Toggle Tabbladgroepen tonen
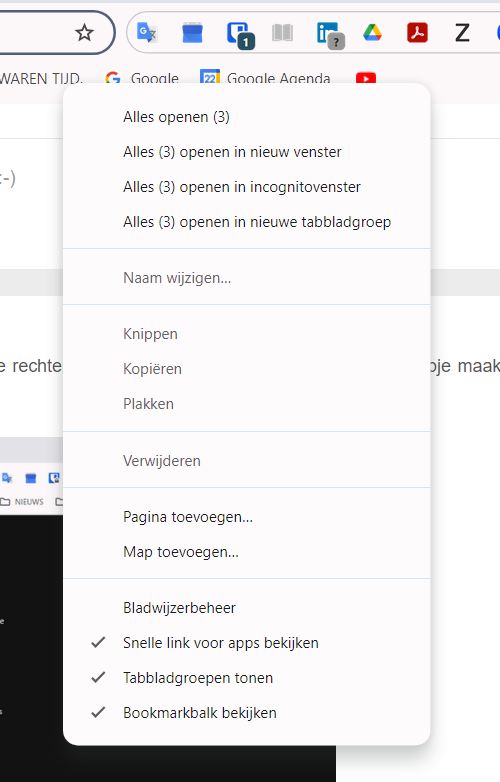The width and height of the screenshot is (500, 782). (x=246, y=678)
